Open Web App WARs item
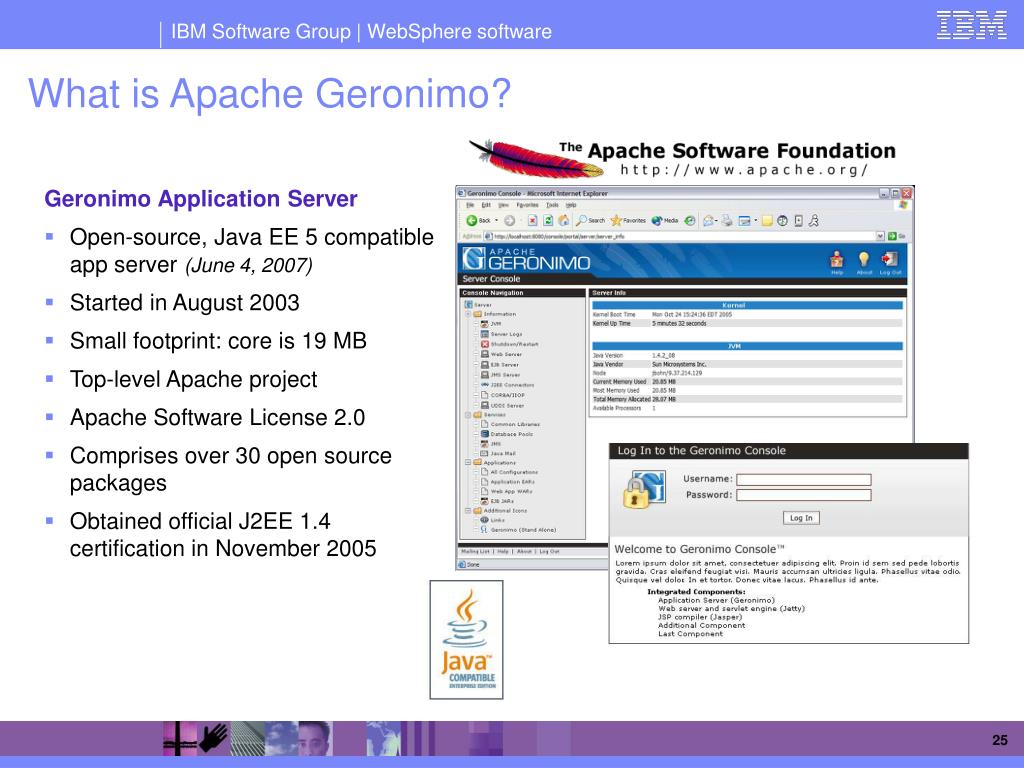The width and height of the screenshot is (1024, 768). (506, 491)
